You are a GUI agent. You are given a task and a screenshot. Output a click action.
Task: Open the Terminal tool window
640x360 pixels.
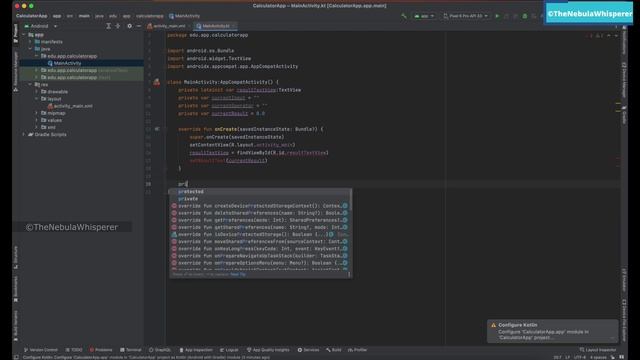tap(131, 350)
